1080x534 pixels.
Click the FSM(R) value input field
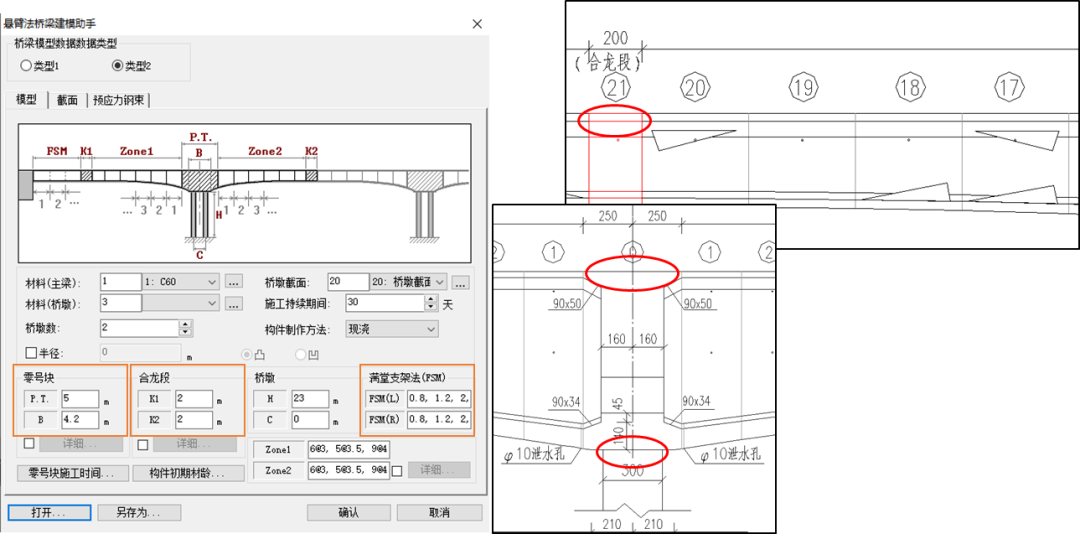[439, 420]
